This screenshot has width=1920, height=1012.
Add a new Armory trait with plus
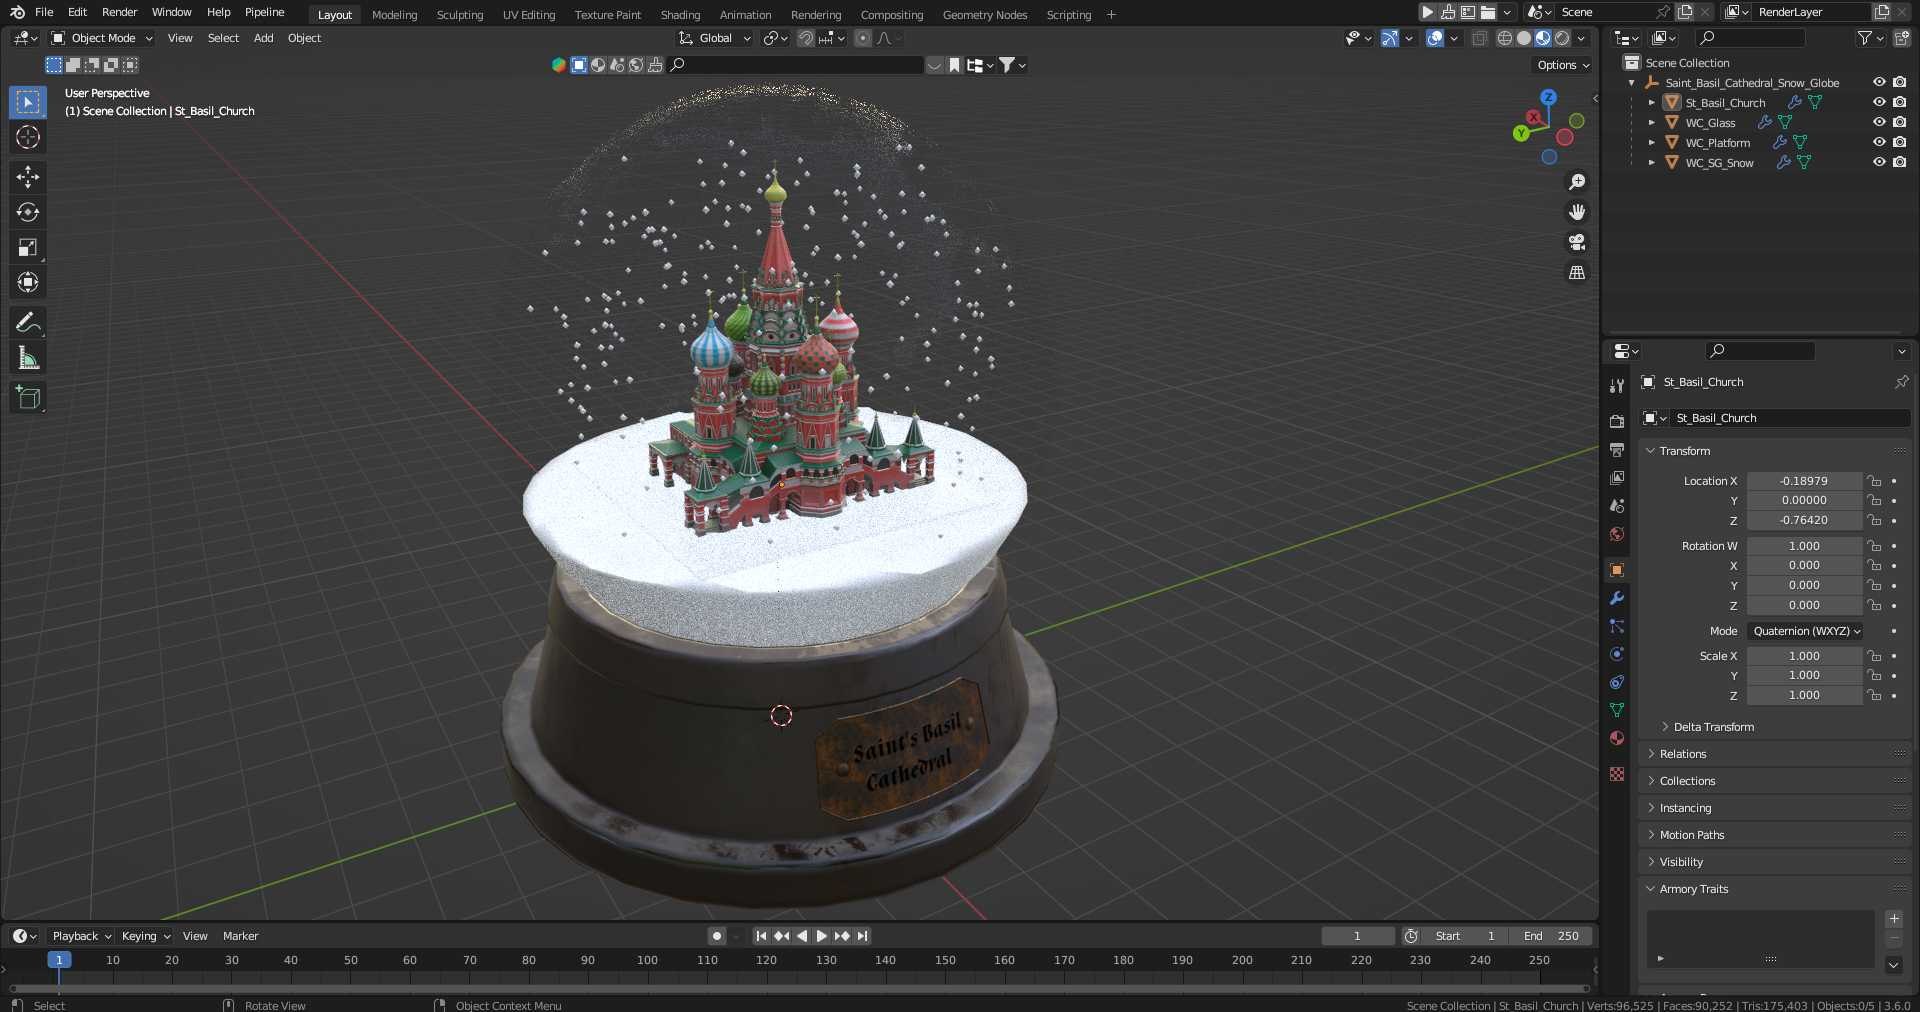point(1894,919)
